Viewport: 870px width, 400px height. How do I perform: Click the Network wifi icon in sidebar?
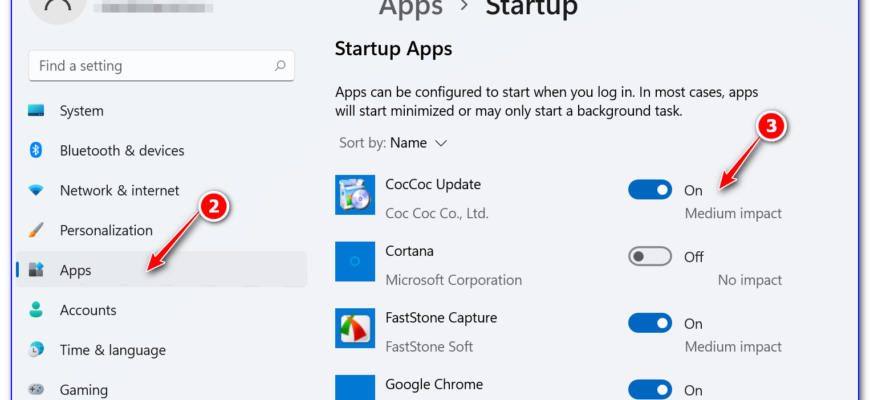[36, 190]
